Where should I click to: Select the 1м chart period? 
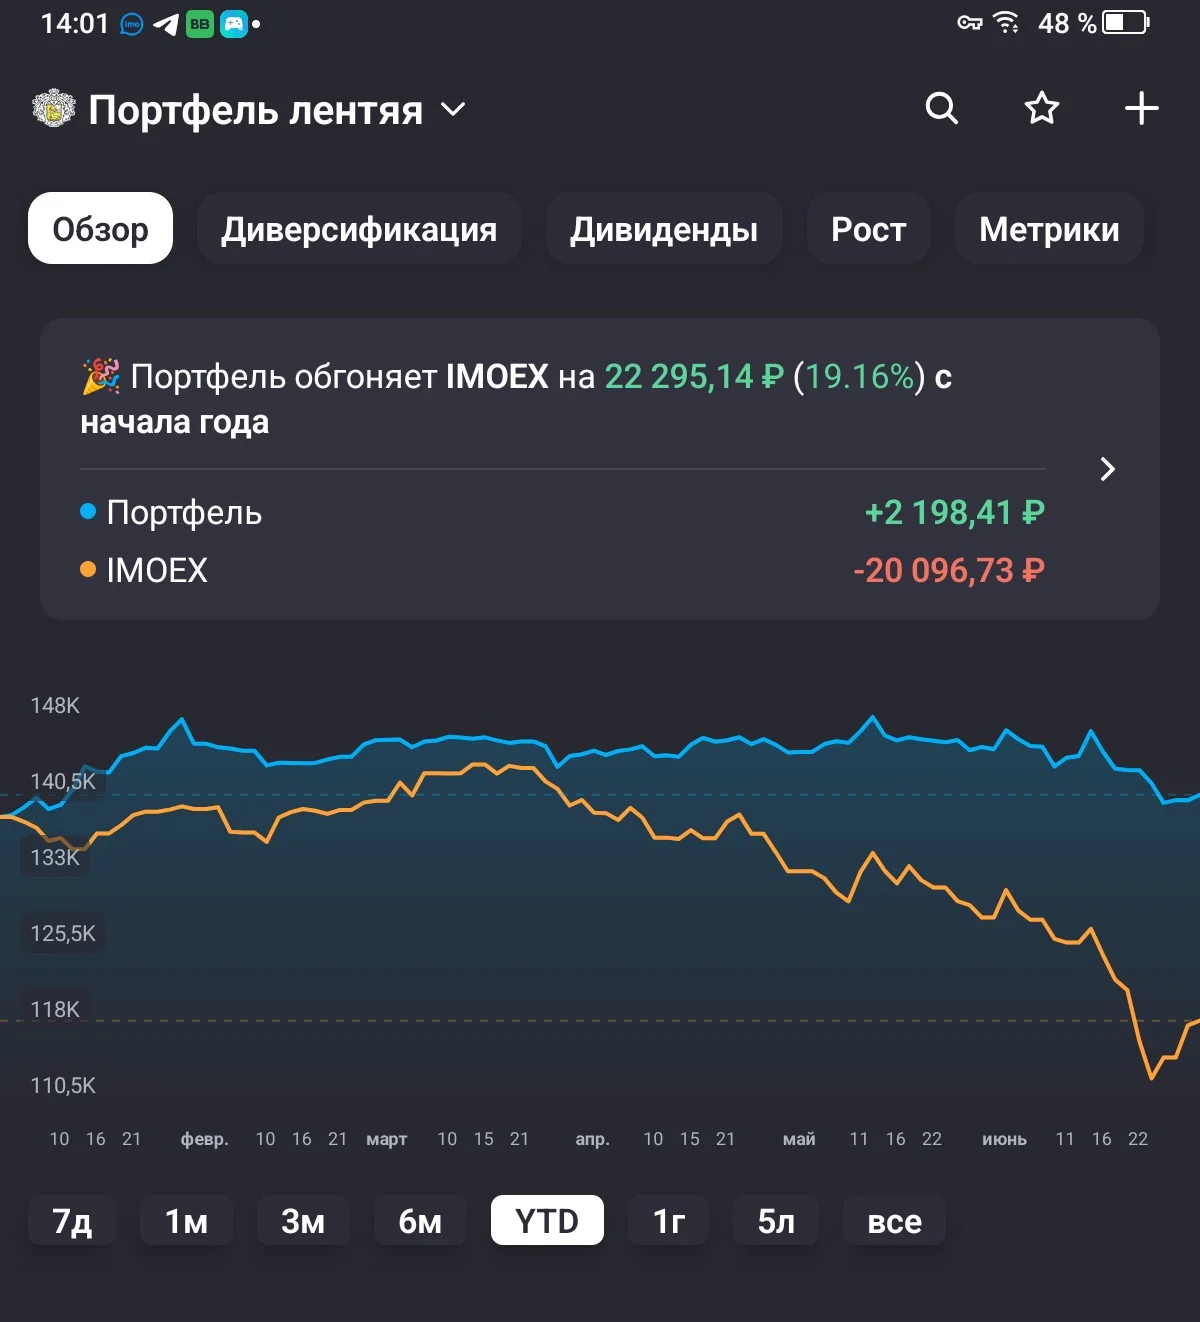pos(187,1221)
